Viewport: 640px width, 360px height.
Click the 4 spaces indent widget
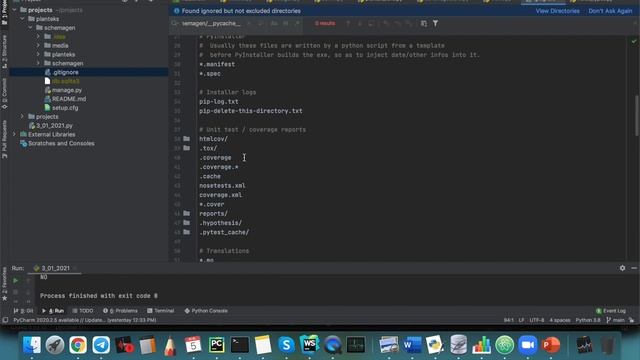[x=560, y=320]
